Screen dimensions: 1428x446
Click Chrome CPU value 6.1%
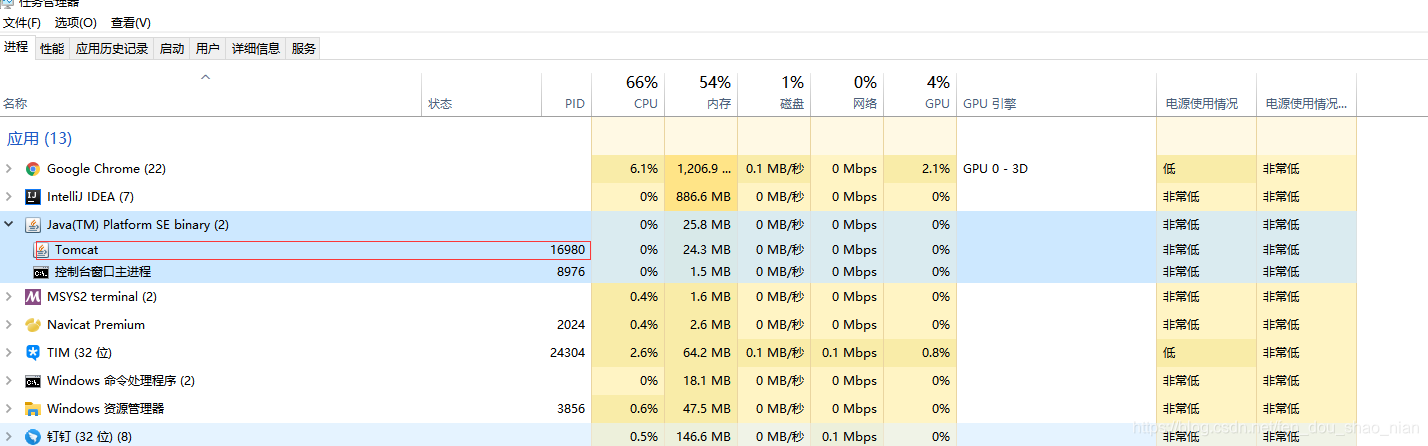click(644, 169)
